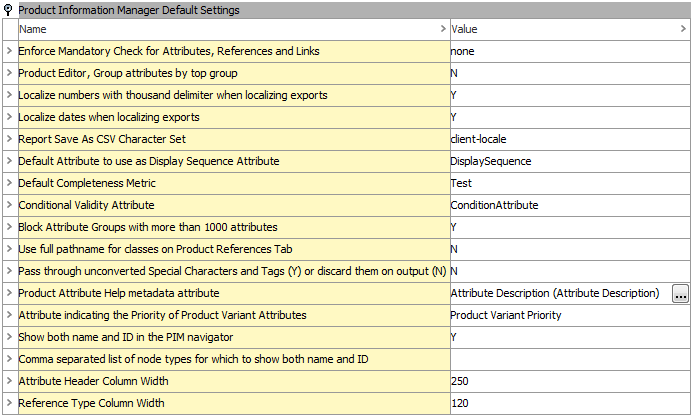The image size is (691, 415).
Task: Expand the Conditional Validity Attribute row
Action: [x=9, y=205]
